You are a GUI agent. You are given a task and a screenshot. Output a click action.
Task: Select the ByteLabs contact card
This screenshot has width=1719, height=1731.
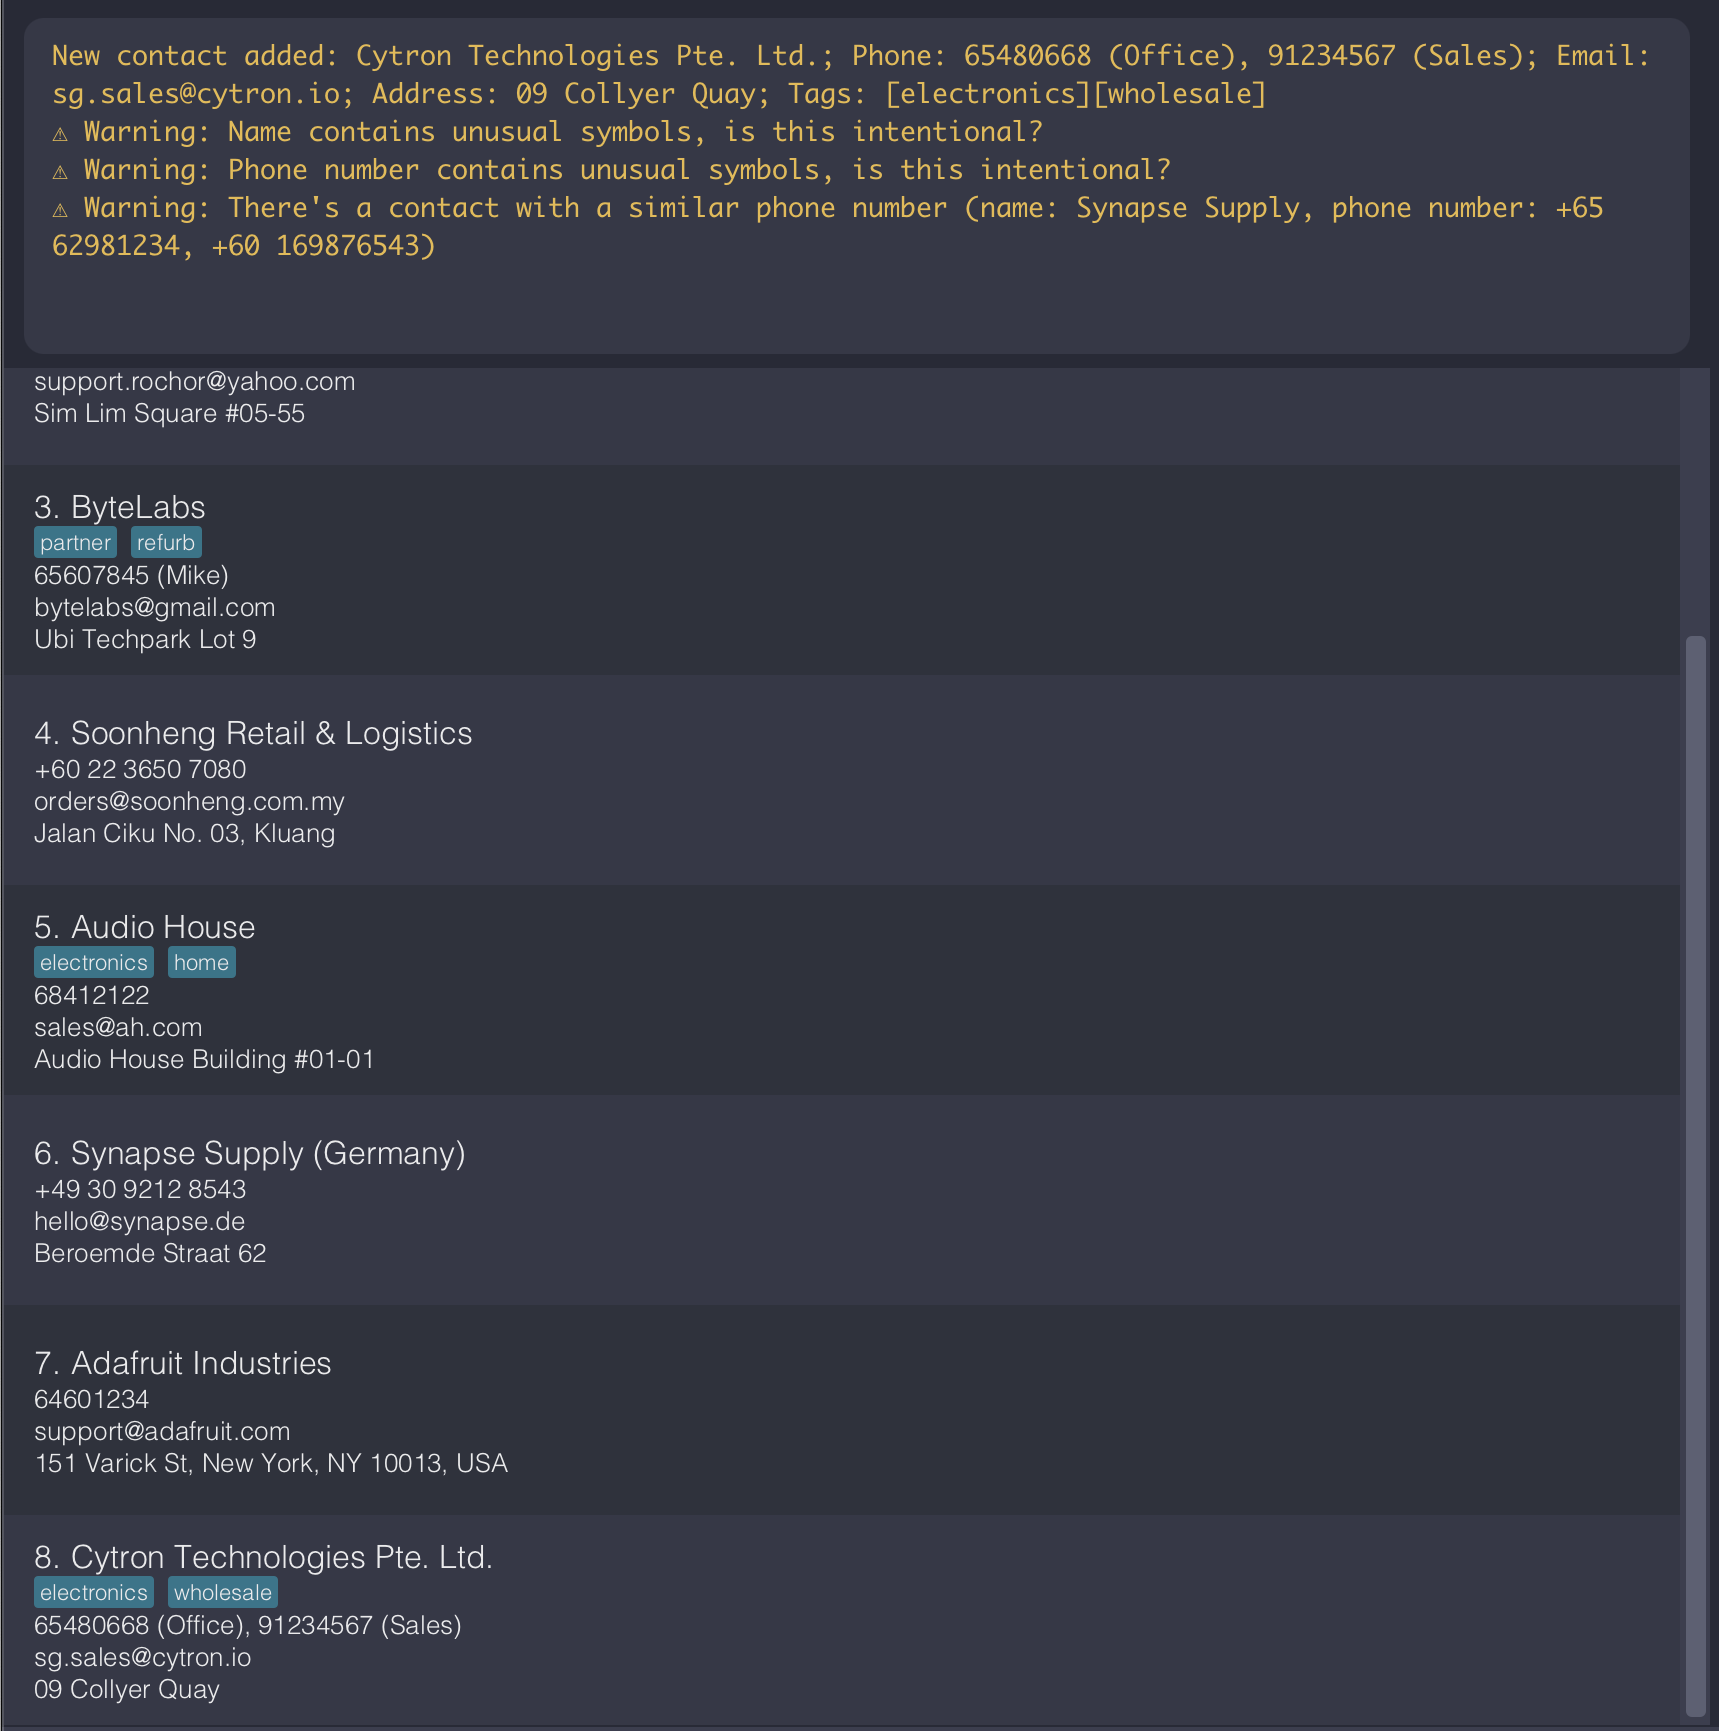pyautogui.click(x=840, y=570)
